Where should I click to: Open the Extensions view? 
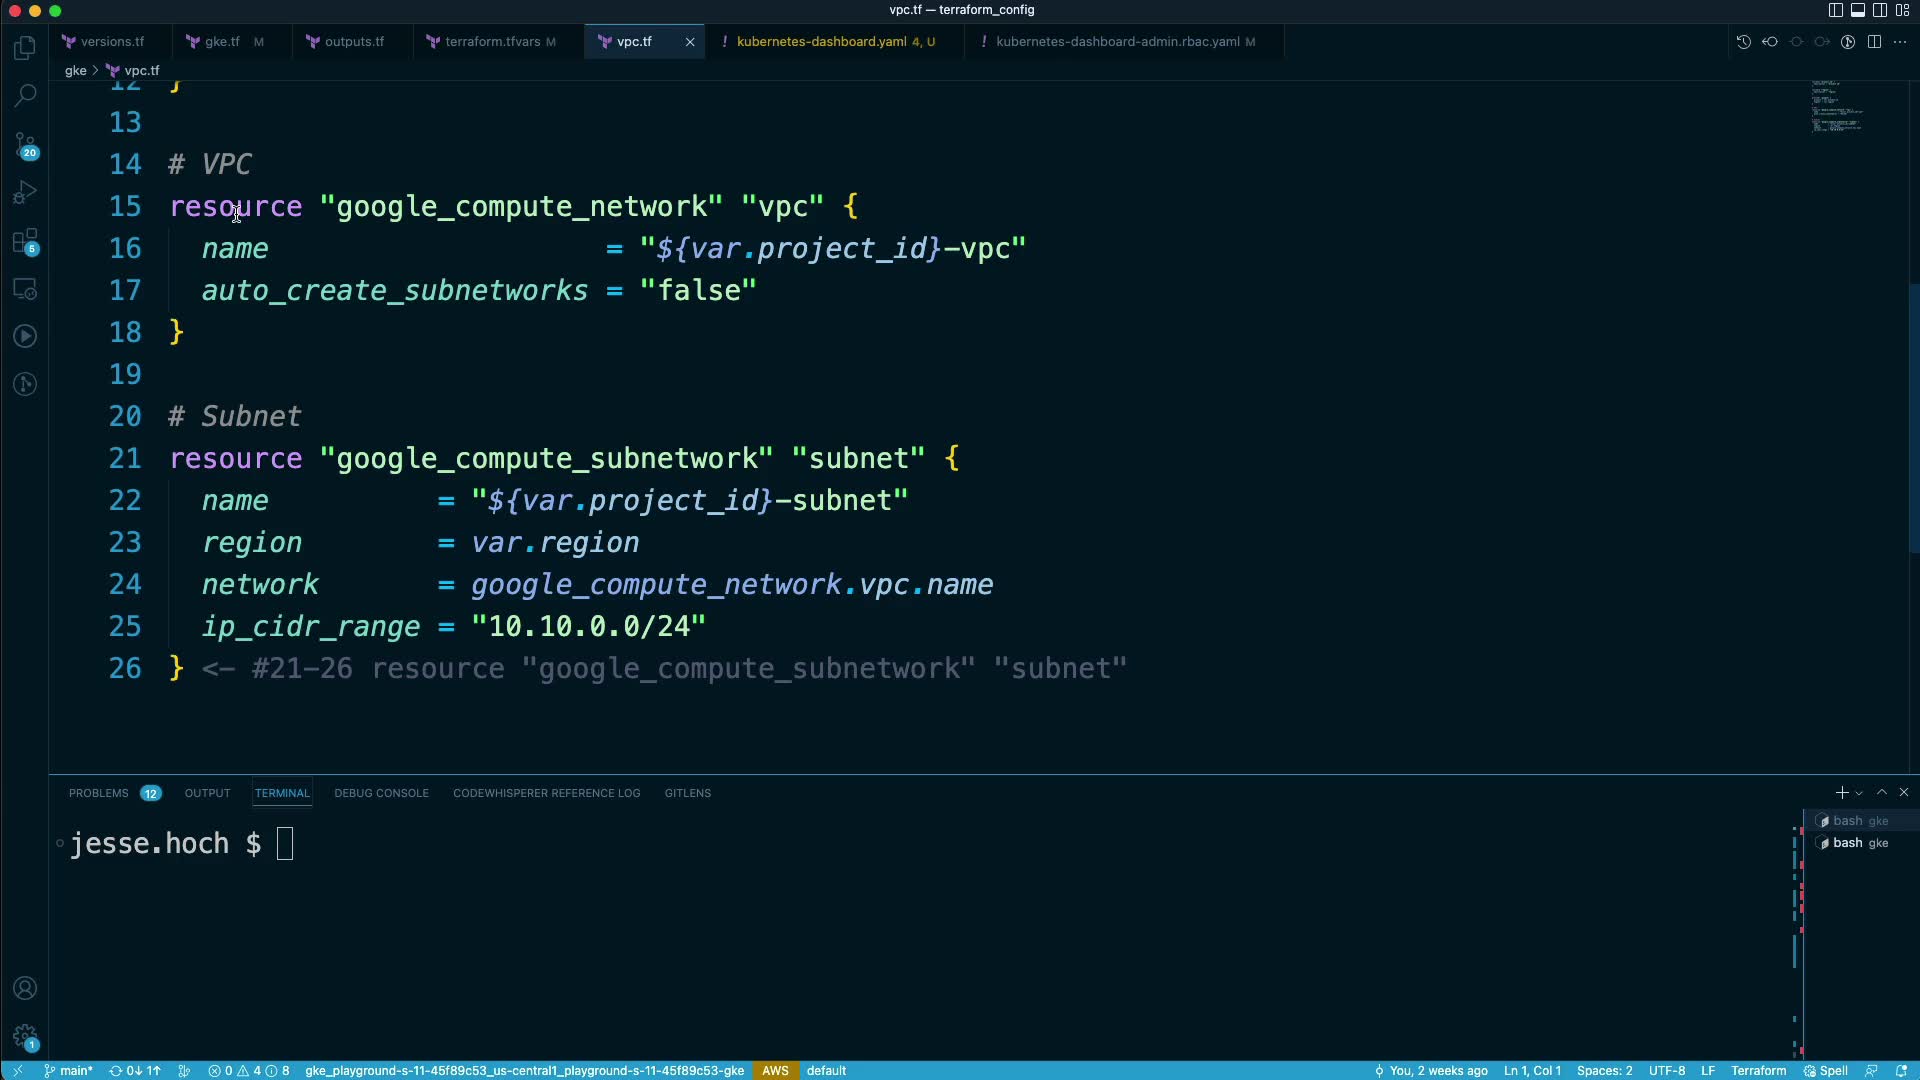(x=25, y=241)
